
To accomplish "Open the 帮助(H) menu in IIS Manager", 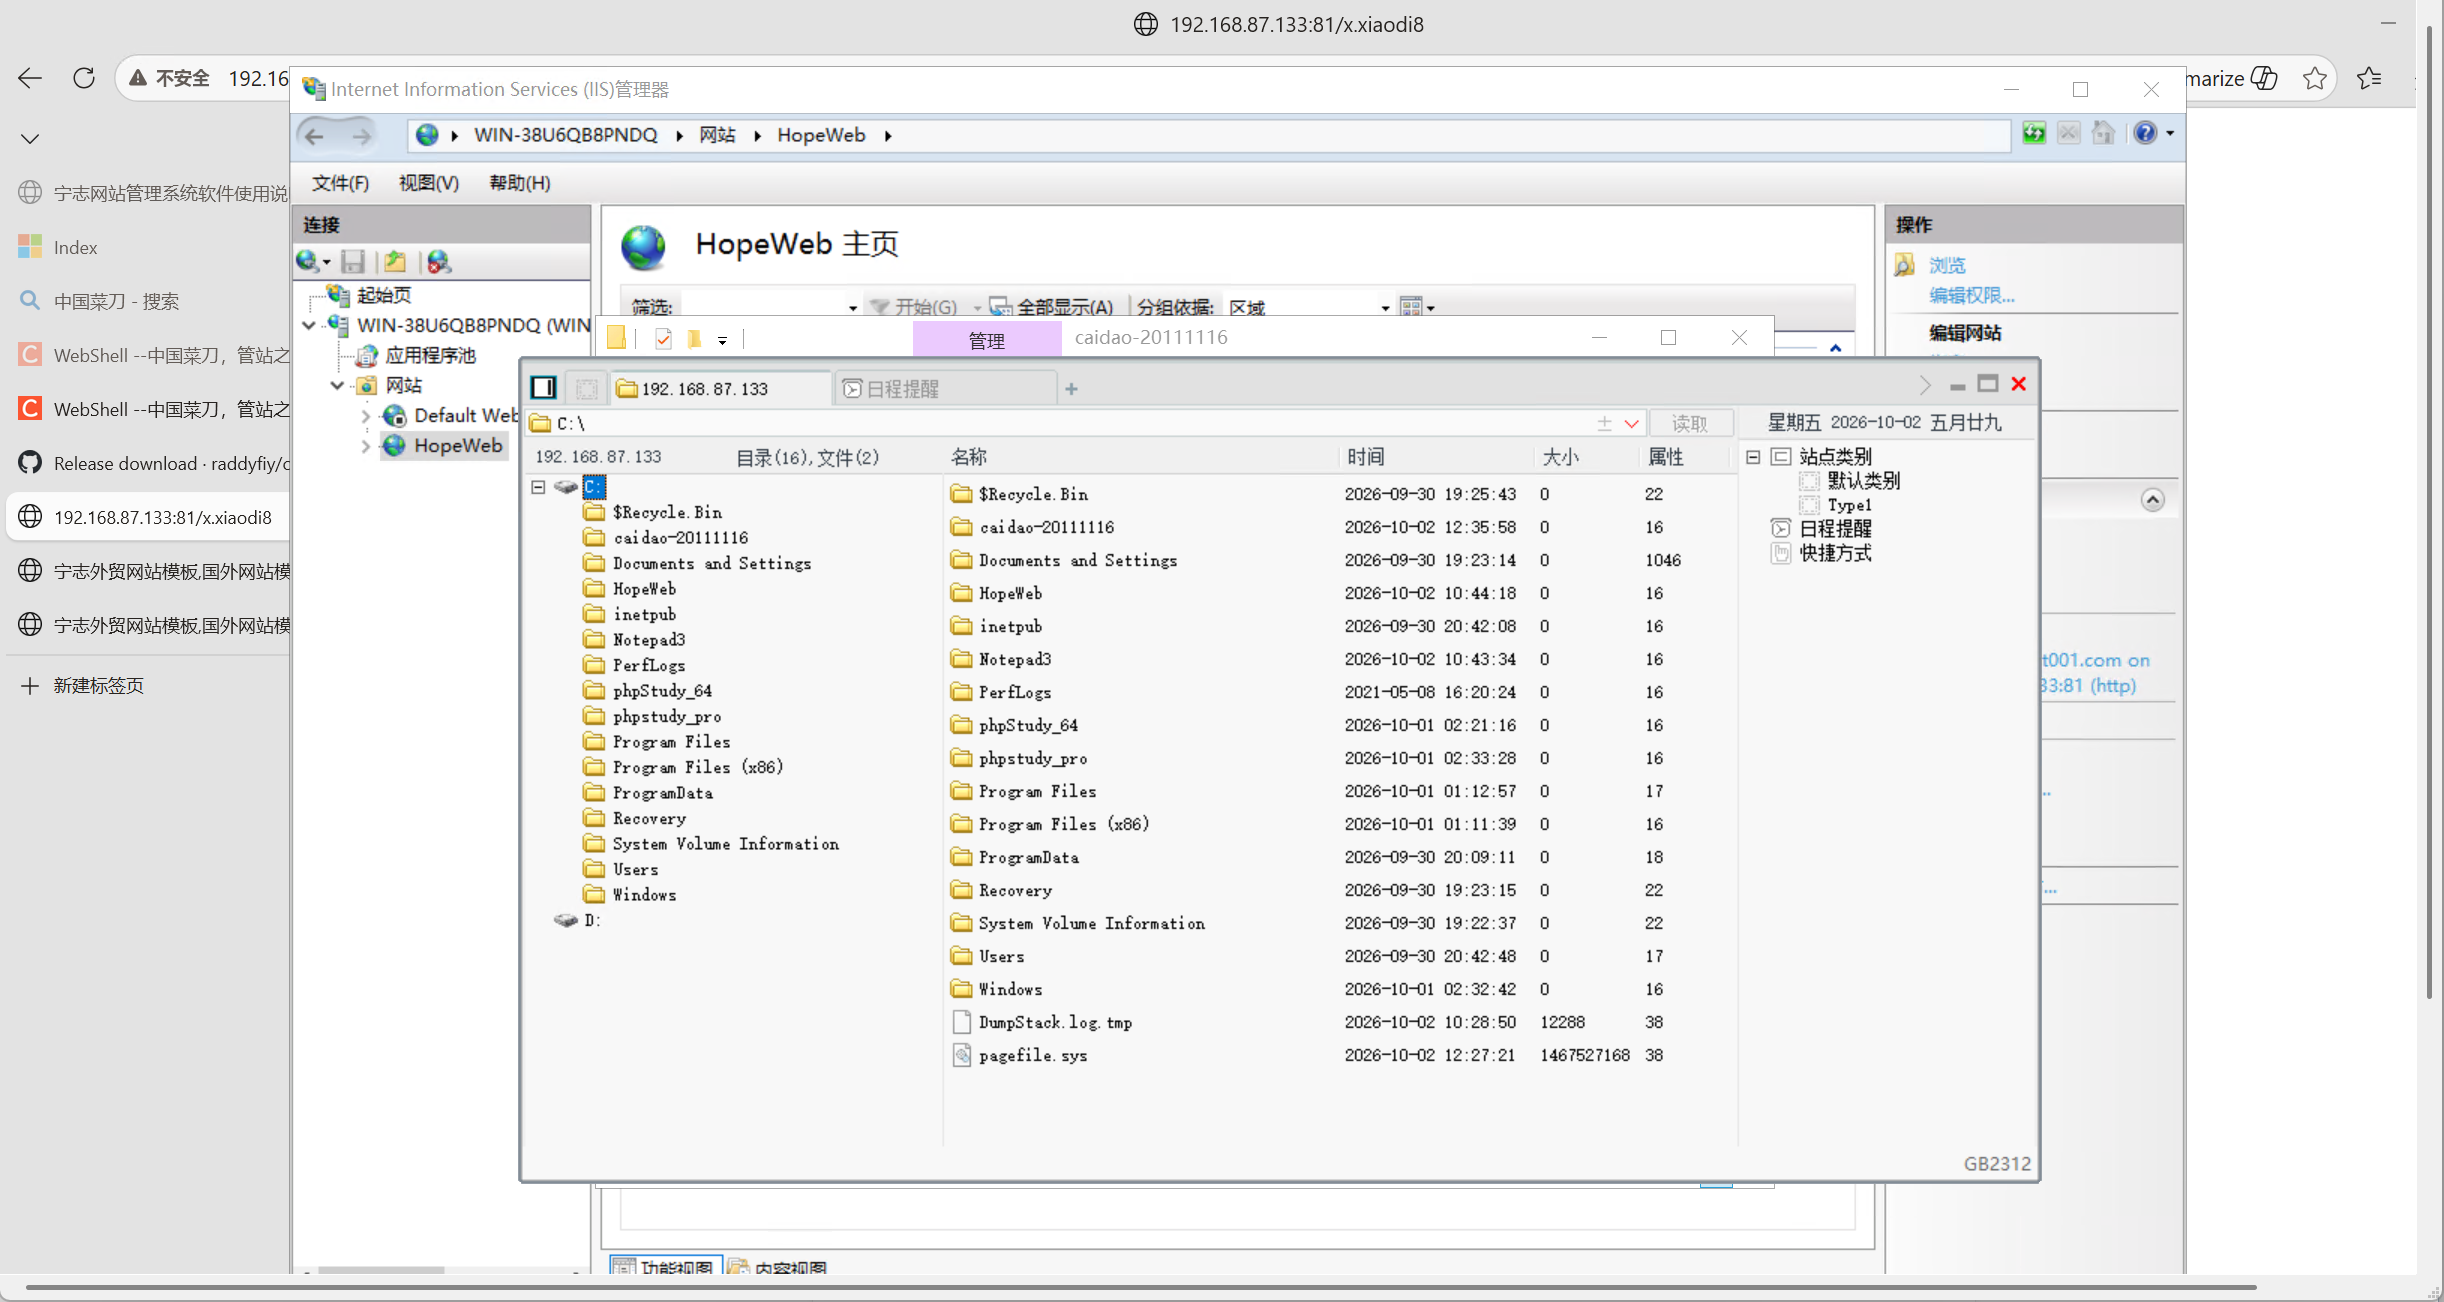I will pyautogui.click(x=520, y=183).
